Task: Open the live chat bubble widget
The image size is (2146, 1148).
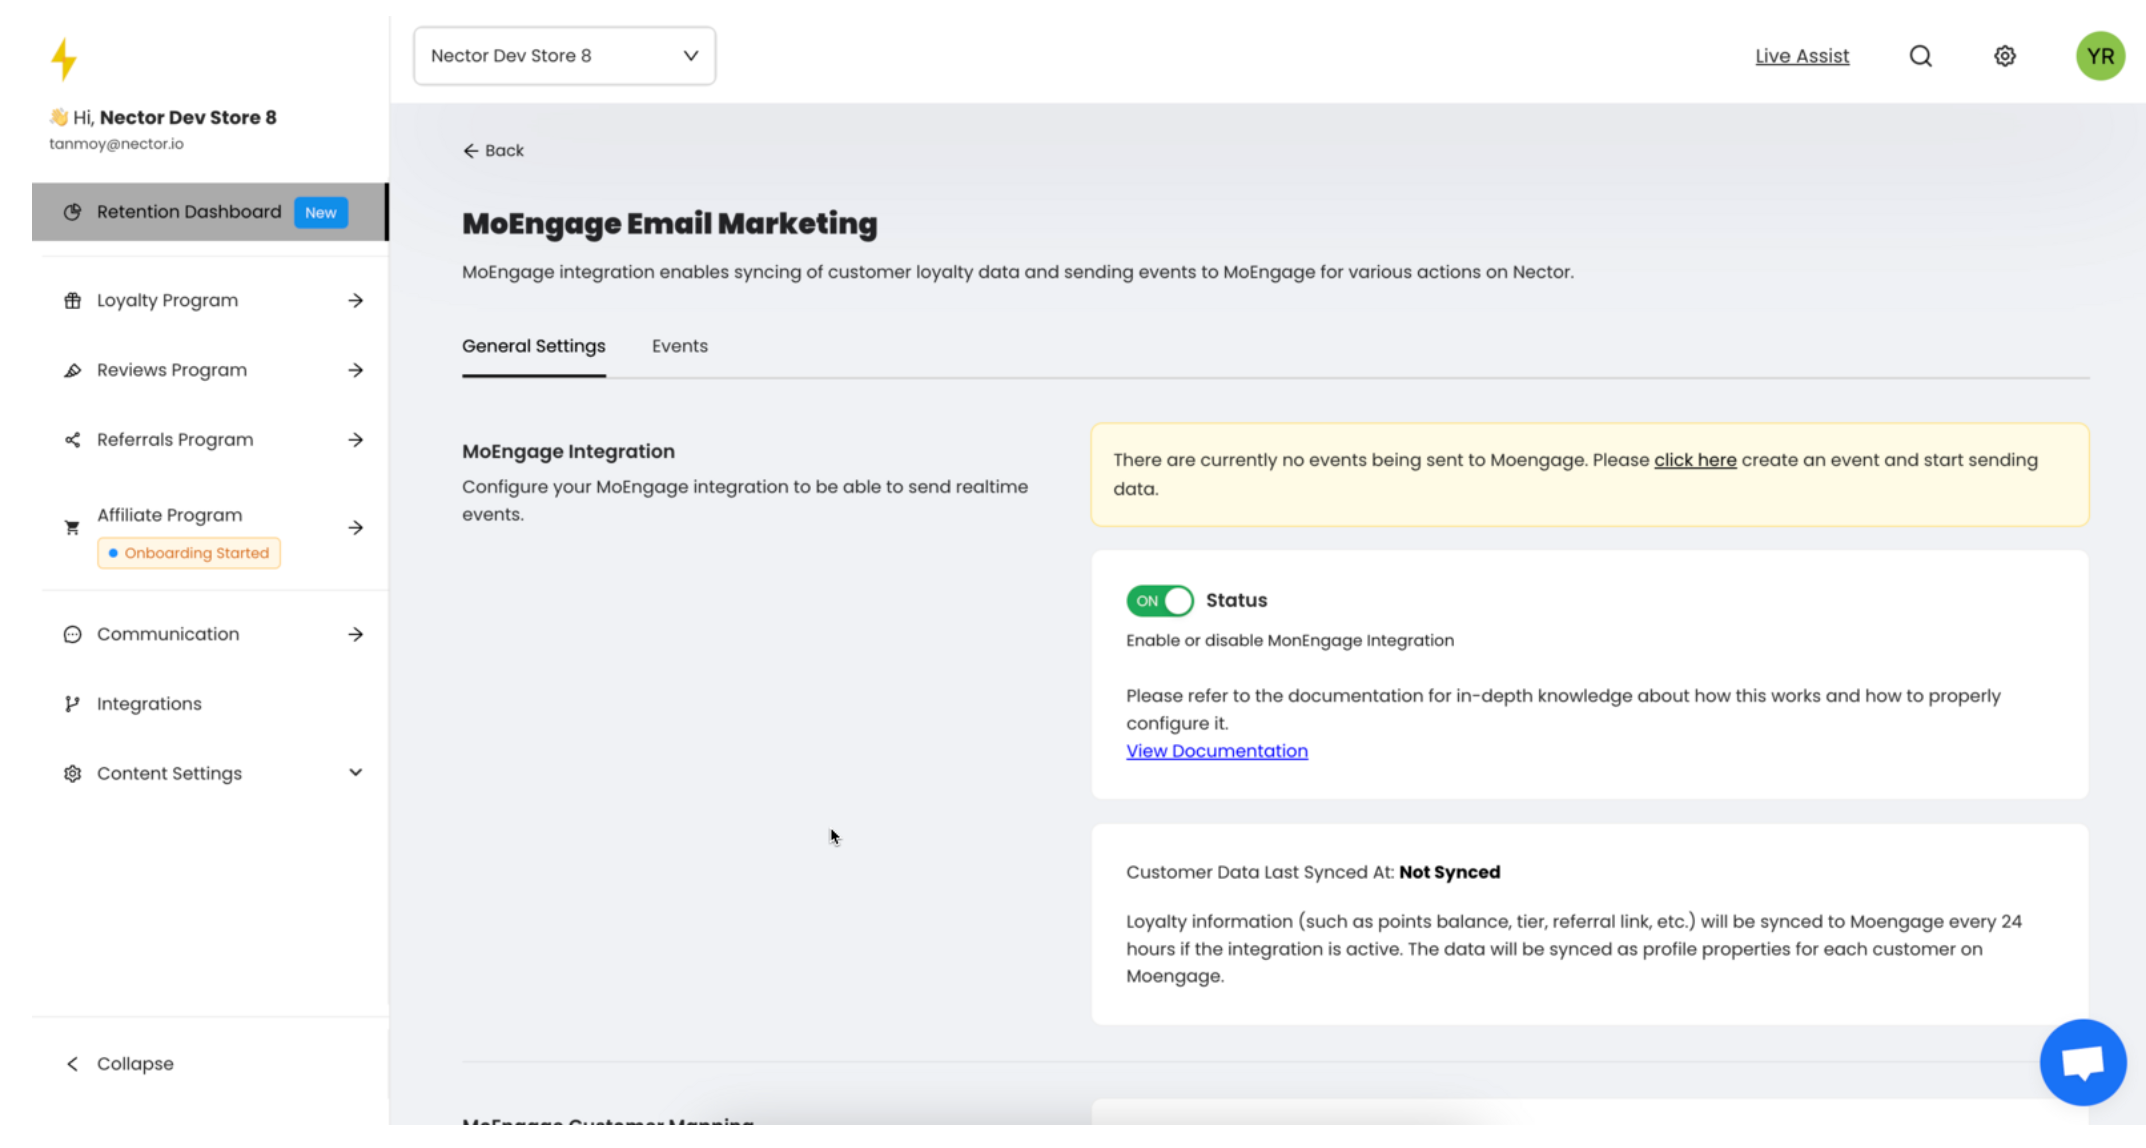Action: (2083, 1062)
